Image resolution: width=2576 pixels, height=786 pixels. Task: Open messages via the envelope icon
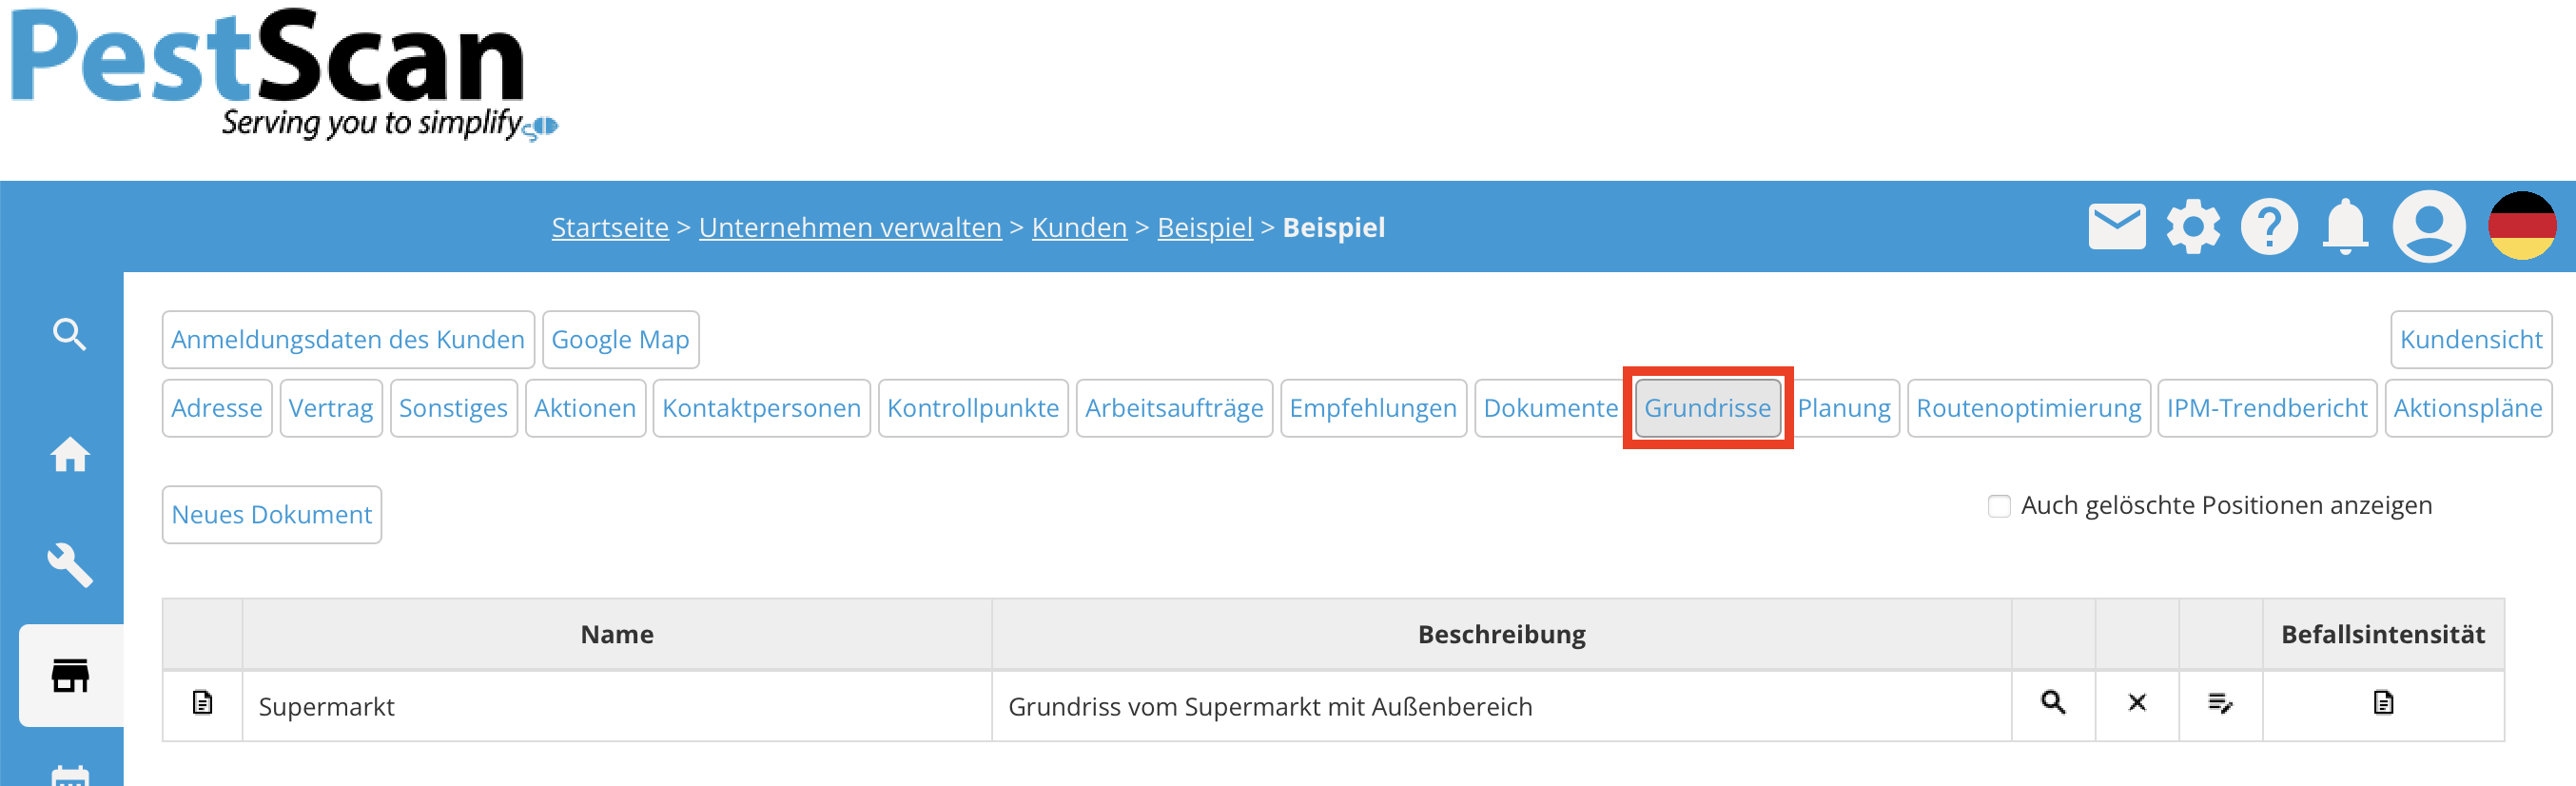2117,226
